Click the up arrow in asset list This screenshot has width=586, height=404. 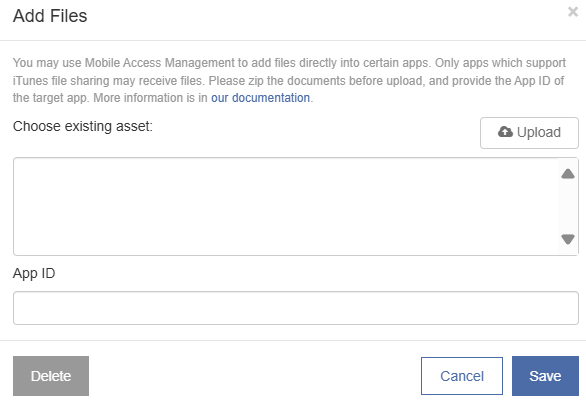point(568,174)
